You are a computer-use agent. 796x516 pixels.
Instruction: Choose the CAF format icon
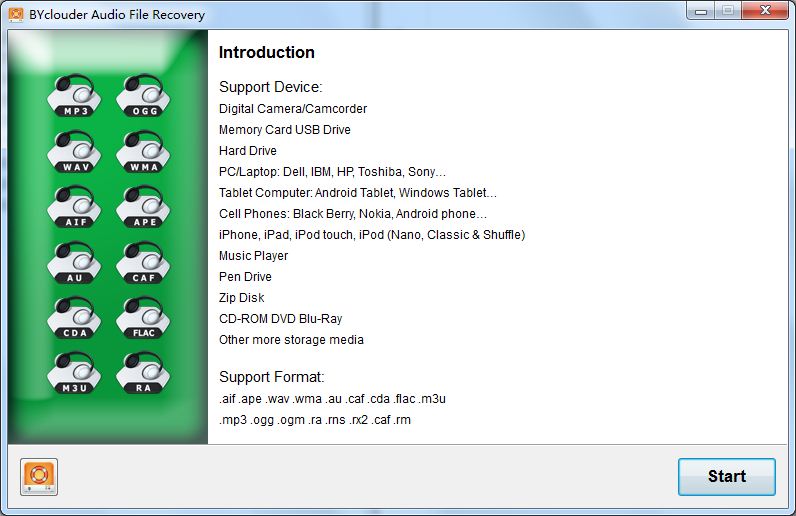143,263
